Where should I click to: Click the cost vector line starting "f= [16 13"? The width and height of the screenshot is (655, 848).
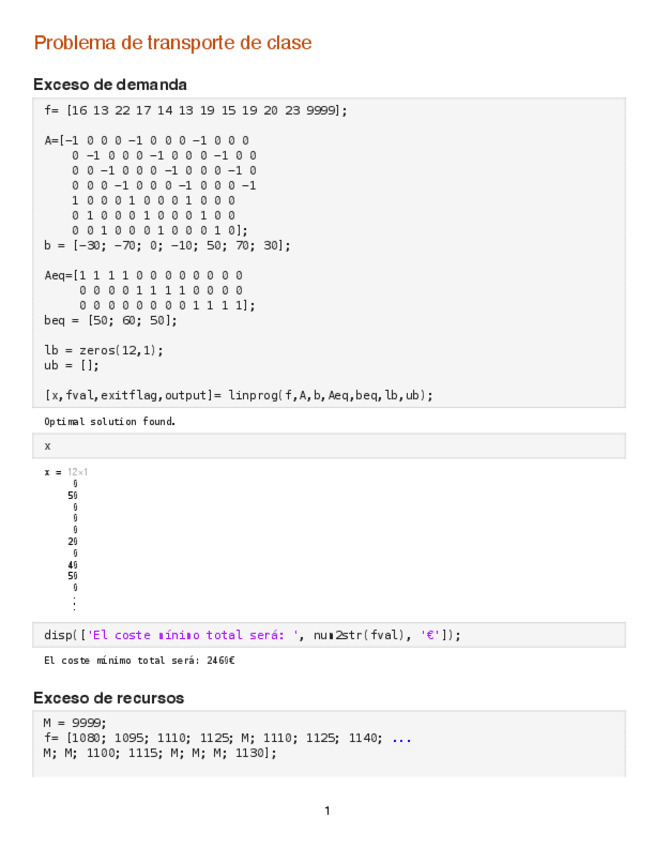195,111
